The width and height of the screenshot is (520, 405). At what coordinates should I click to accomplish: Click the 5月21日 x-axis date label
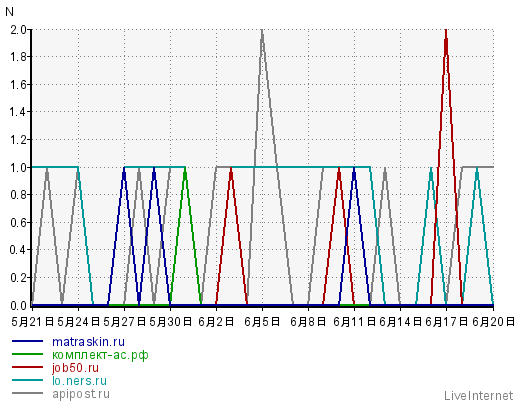tap(33, 322)
